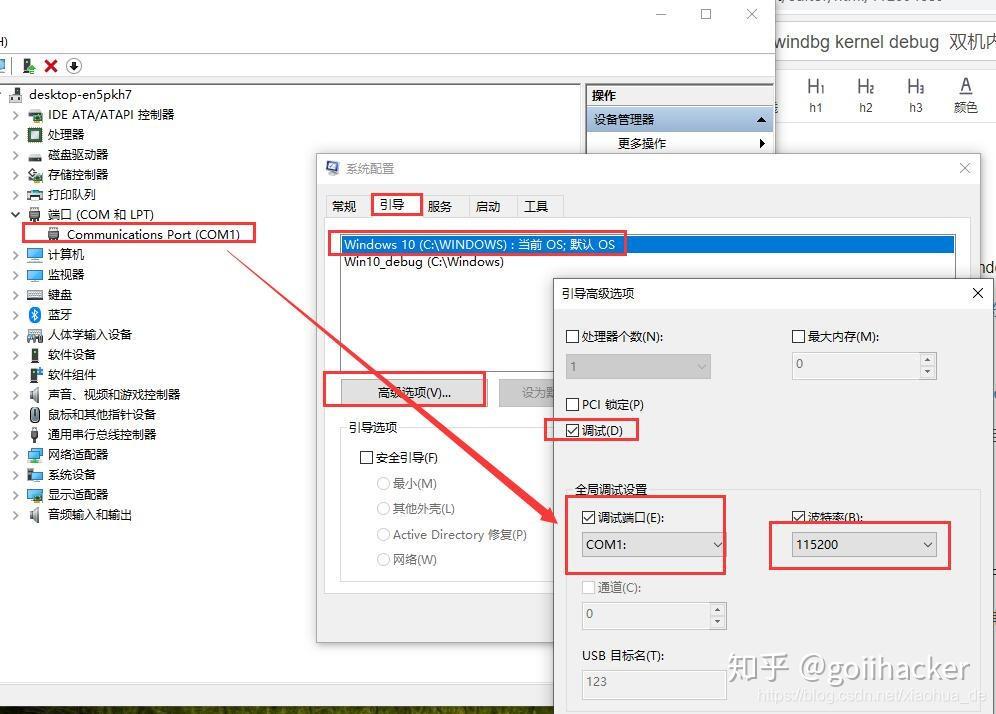Image resolution: width=996 pixels, height=714 pixels.
Task: Click the 存储控制器 storage controller icon
Action: pos(35,175)
